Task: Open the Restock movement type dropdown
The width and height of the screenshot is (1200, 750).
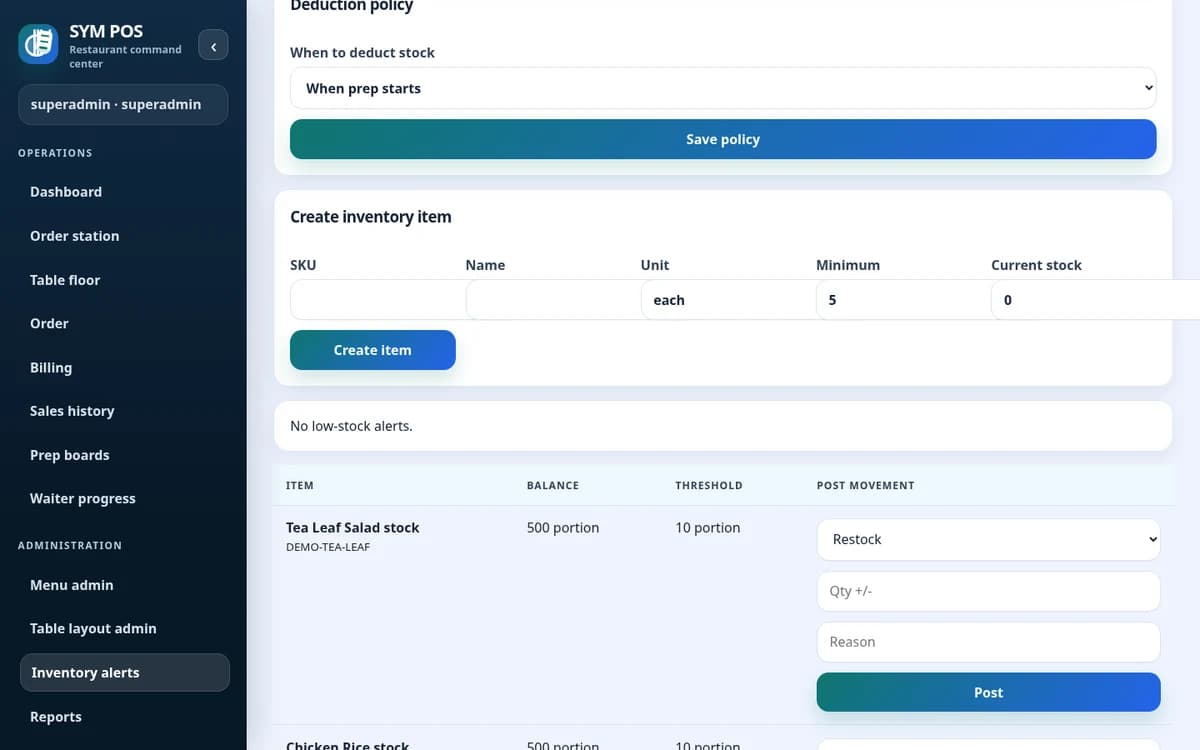Action: [988, 539]
